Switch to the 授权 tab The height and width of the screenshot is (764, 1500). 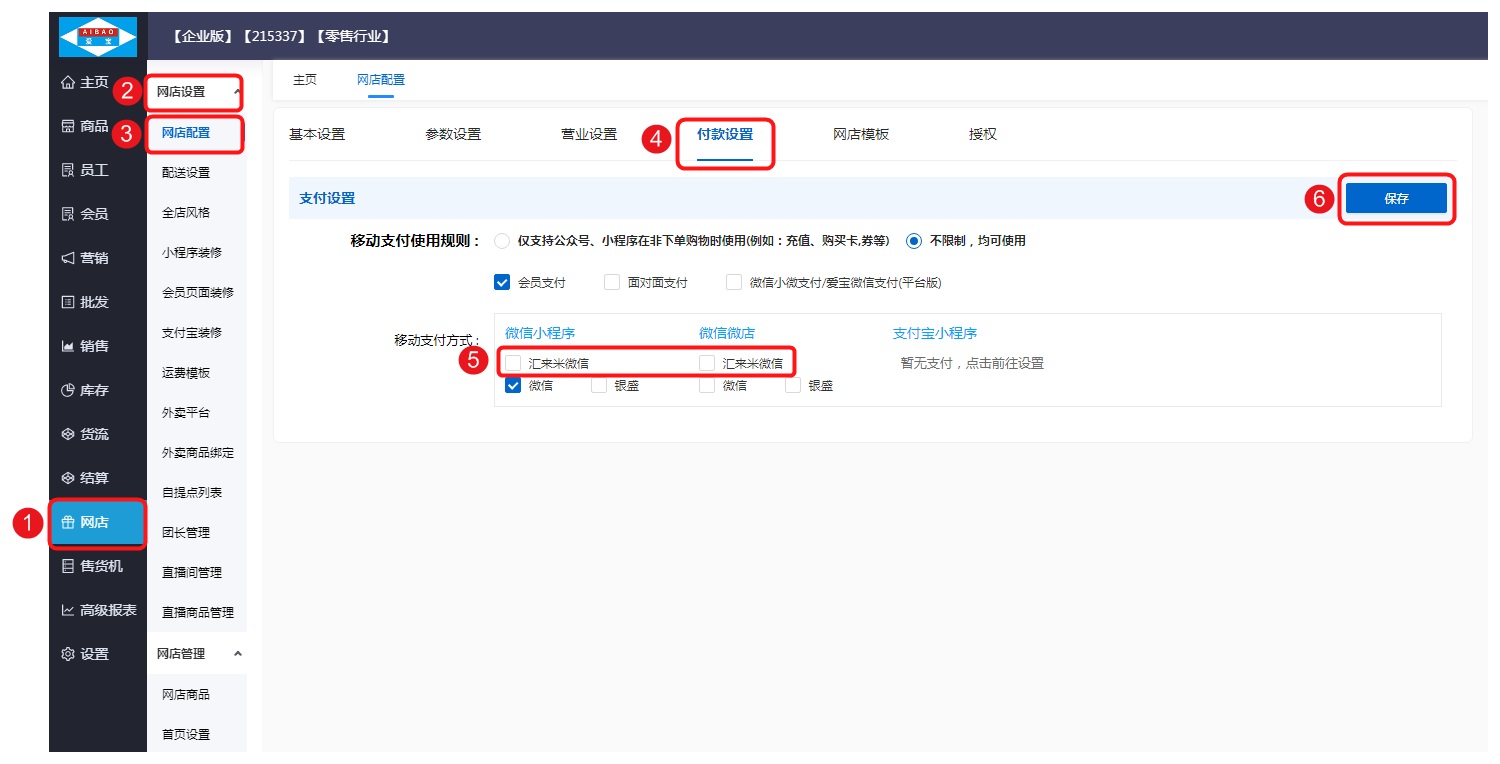(983, 134)
